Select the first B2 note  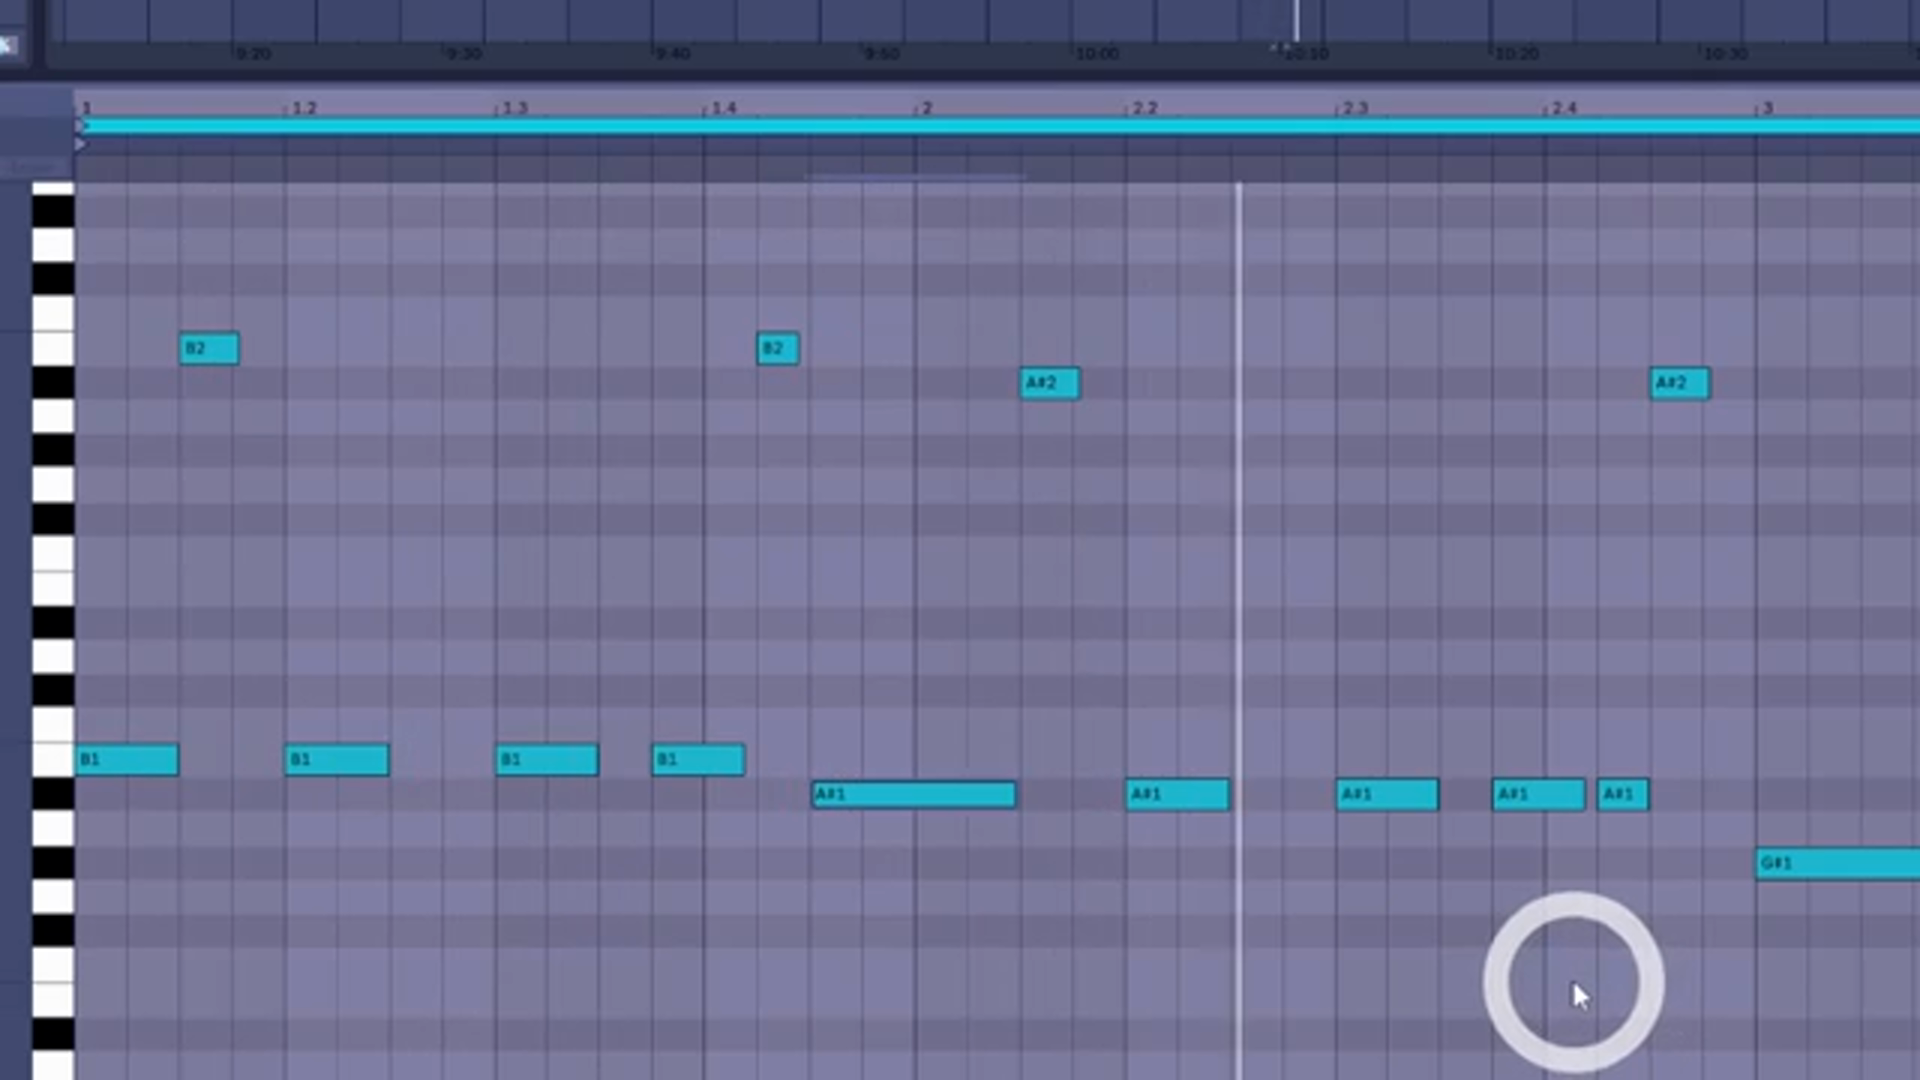(209, 348)
